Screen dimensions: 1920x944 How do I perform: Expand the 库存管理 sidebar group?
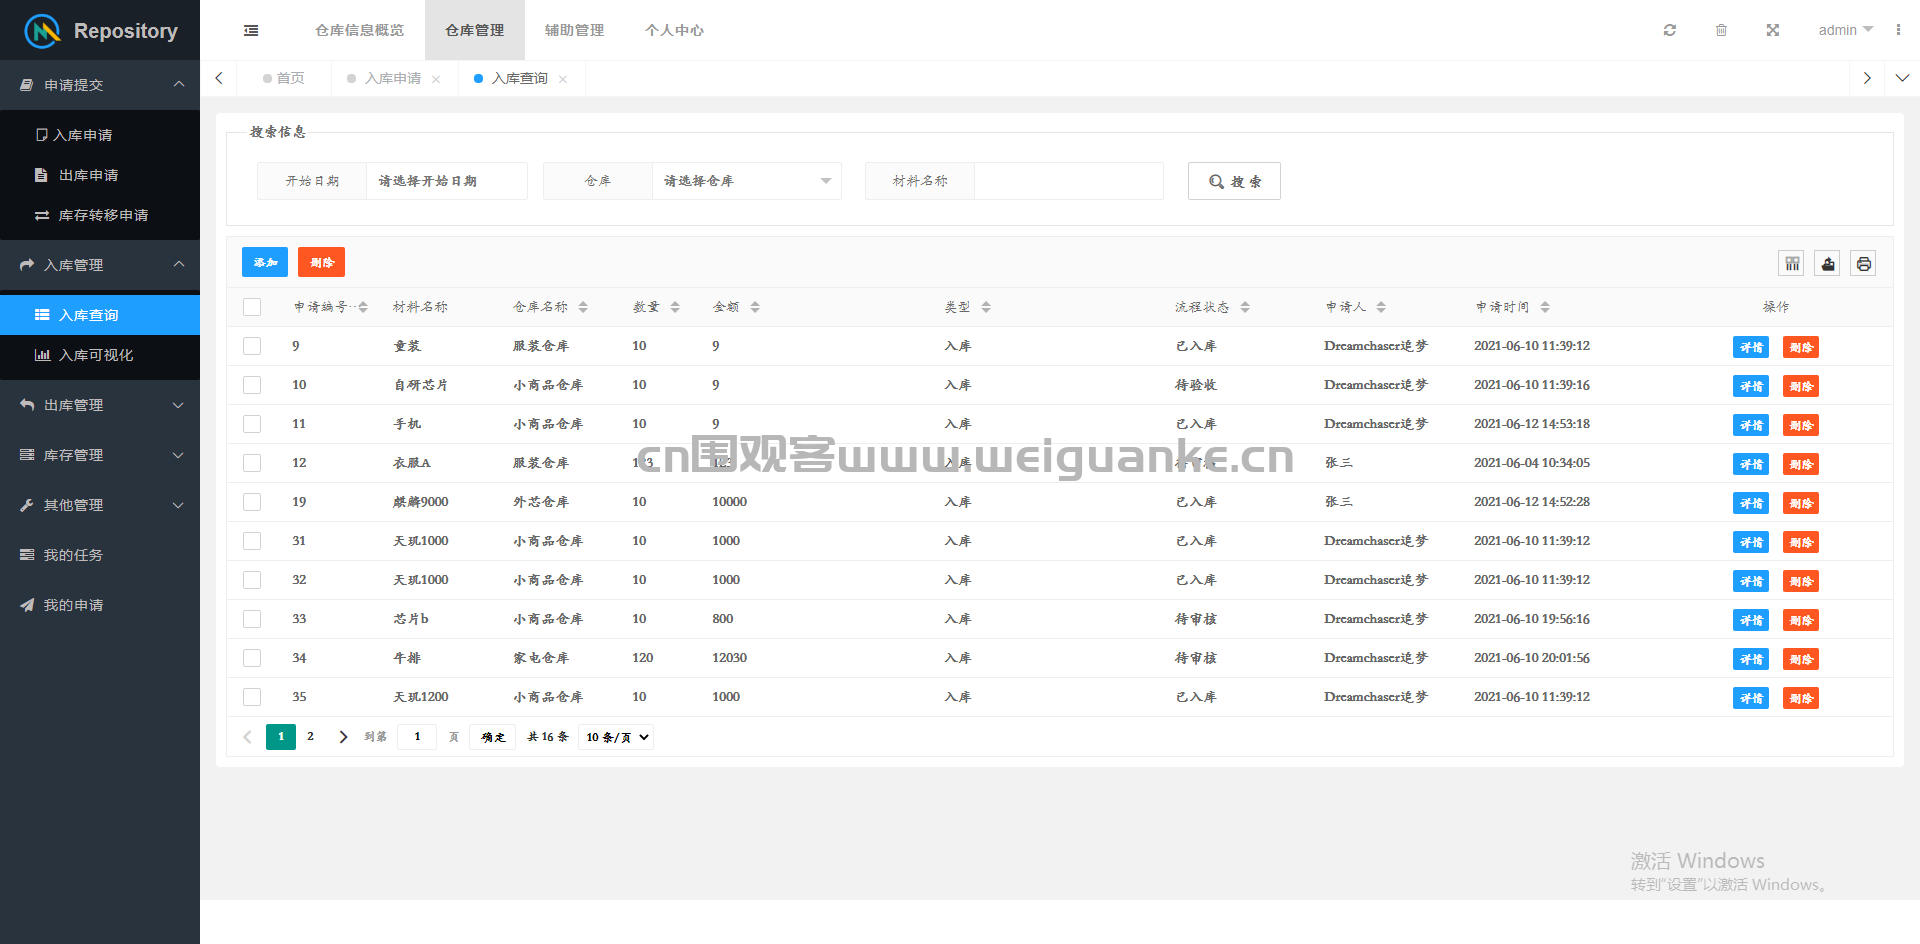(x=100, y=455)
